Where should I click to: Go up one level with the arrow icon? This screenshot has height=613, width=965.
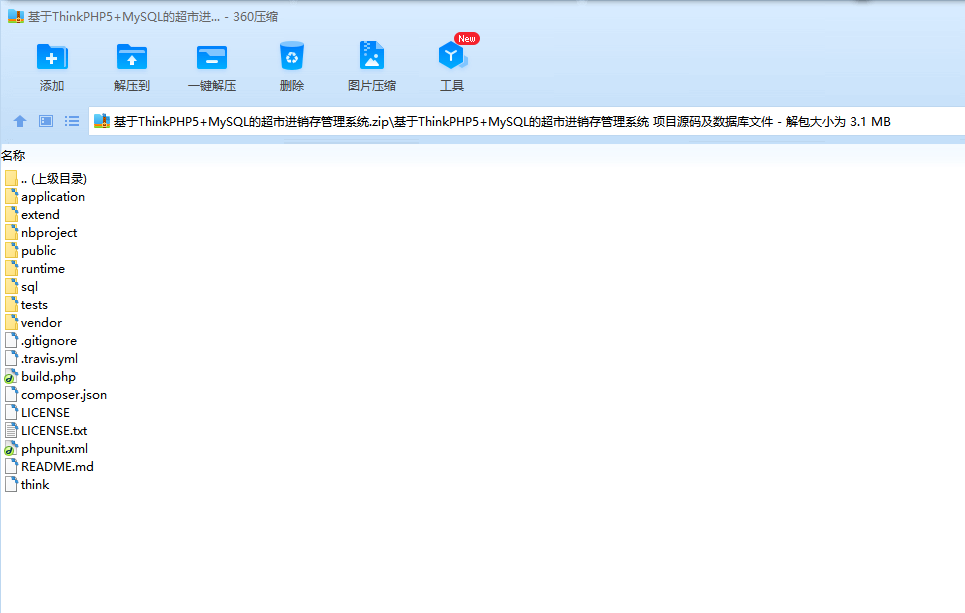[20, 121]
